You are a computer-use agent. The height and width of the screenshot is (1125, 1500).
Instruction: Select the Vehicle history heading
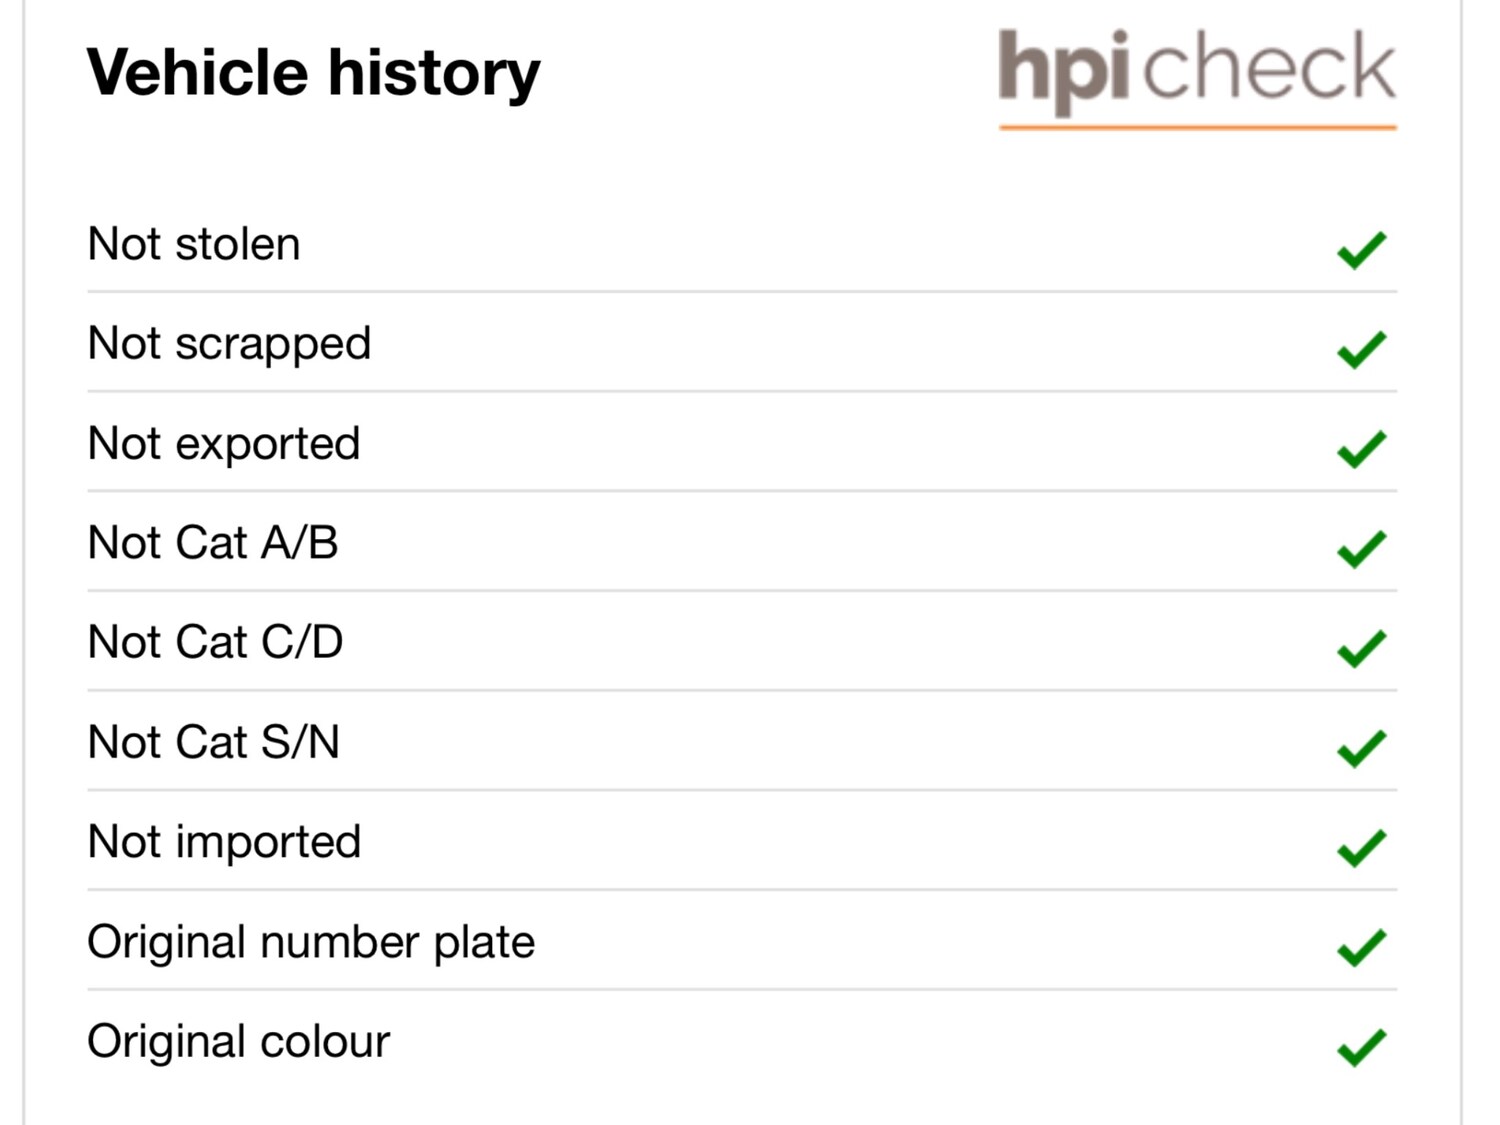pyautogui.click(x=313, y=73)
